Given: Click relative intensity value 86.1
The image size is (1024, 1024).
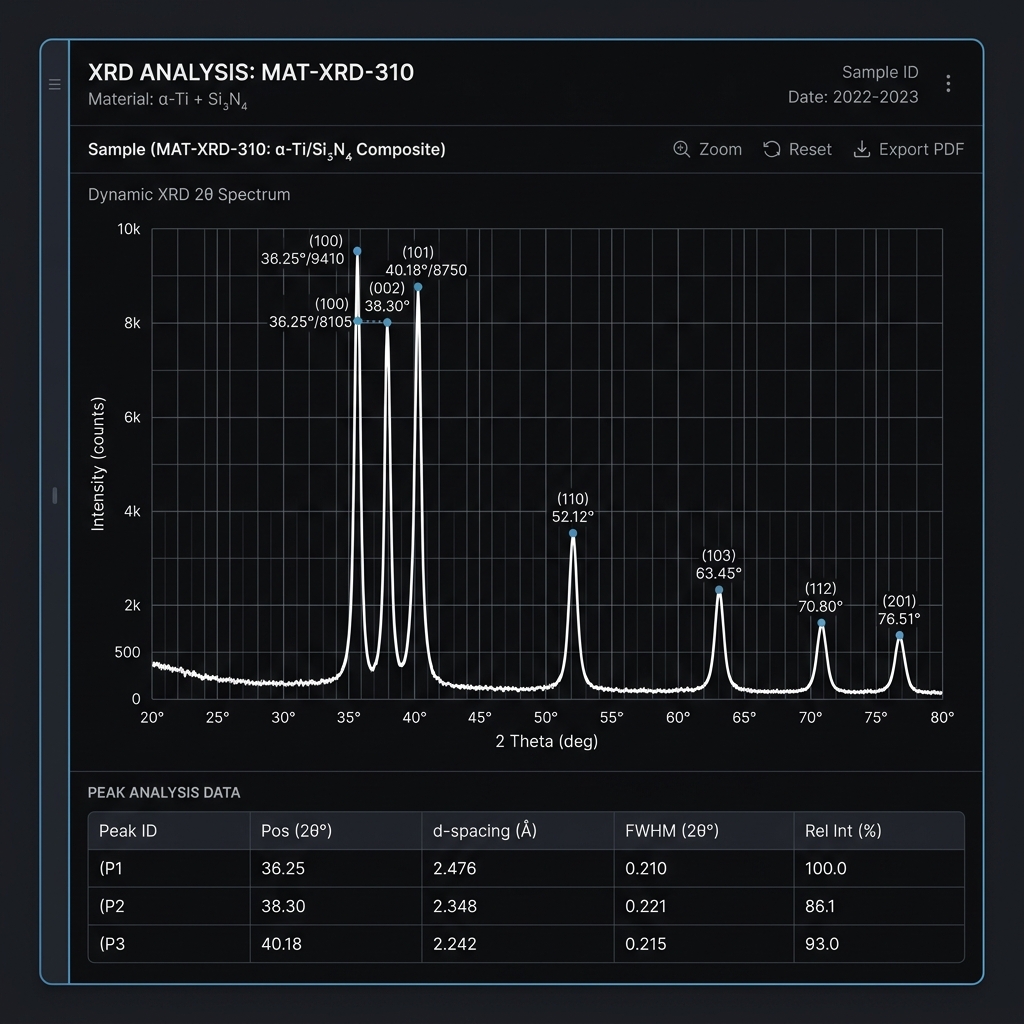Looking at the screenshot, I should pyautogui.click(x=820, y=906).
